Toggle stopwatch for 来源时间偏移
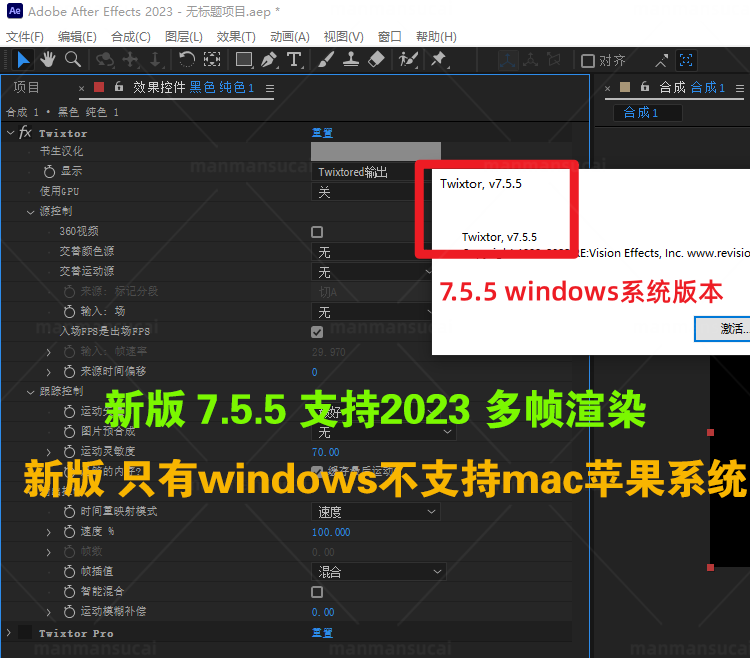This screenshot has width=750, height=658. click(69, 372)
